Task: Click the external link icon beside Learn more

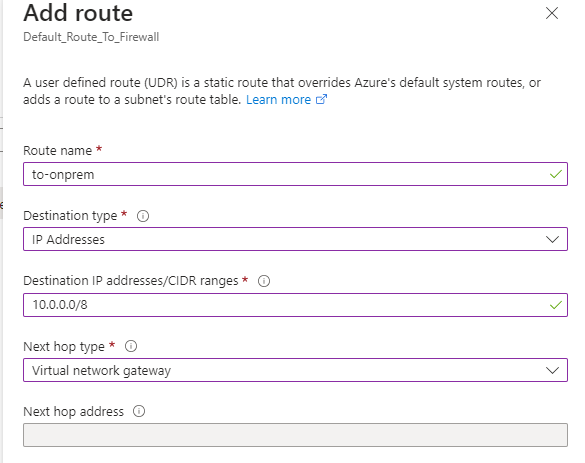Action: tap(321, 99)
